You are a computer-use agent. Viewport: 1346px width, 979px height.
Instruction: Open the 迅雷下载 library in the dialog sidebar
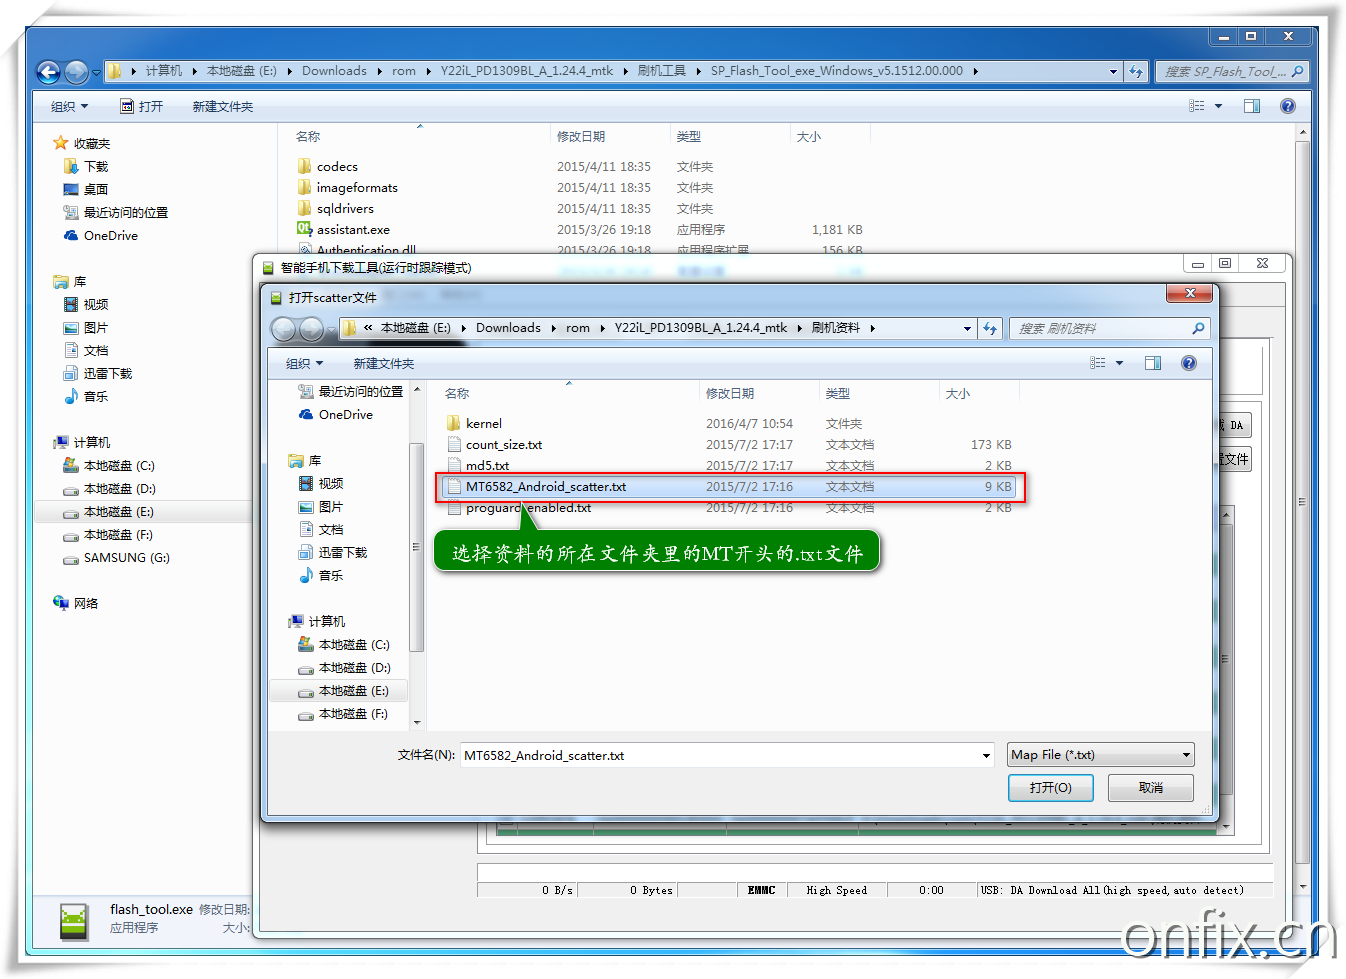[x=342, y=553]
